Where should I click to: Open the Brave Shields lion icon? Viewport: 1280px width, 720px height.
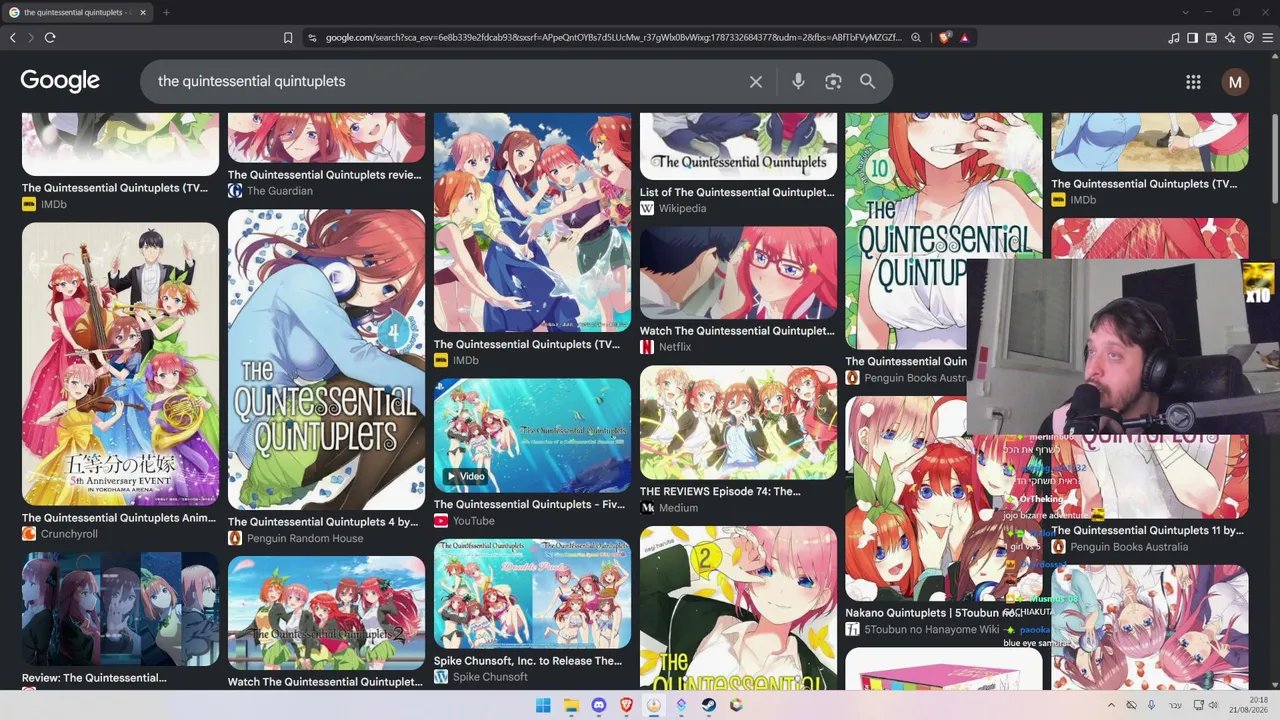944,38
